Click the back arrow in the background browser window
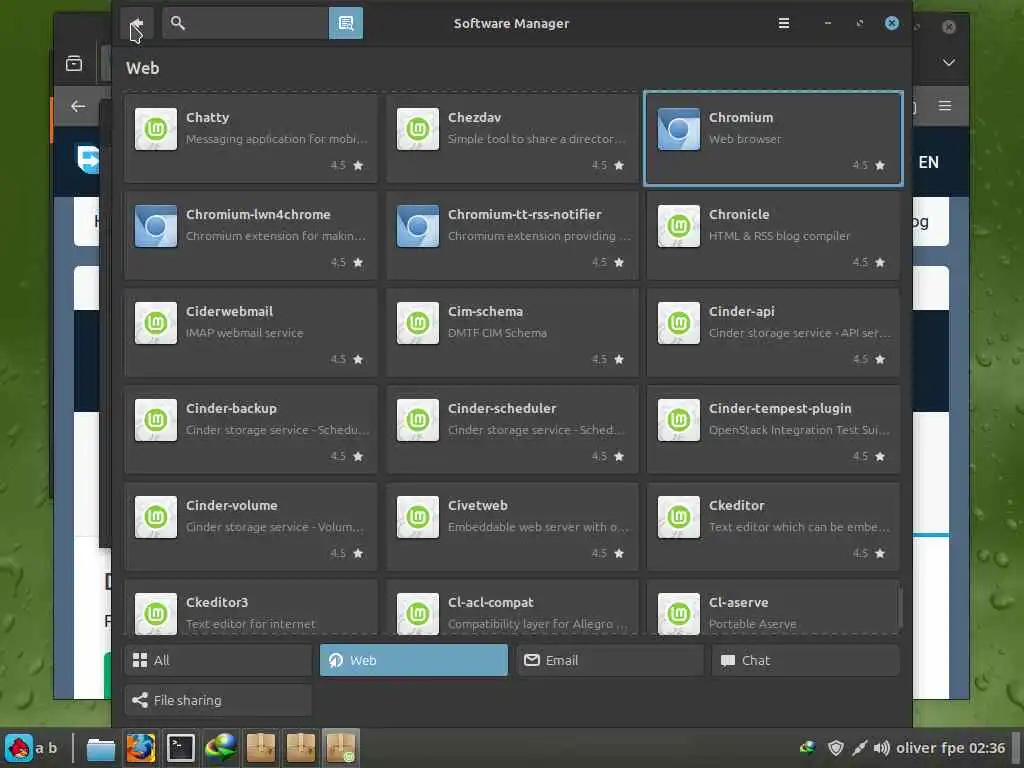This screenshot has width=1024, height=768. tap(78, 106)
